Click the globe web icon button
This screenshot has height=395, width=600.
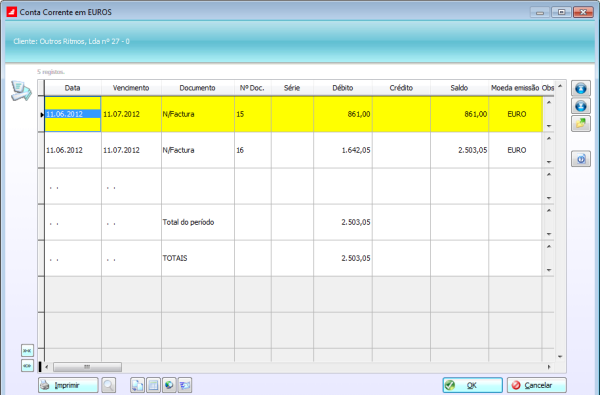169,385
